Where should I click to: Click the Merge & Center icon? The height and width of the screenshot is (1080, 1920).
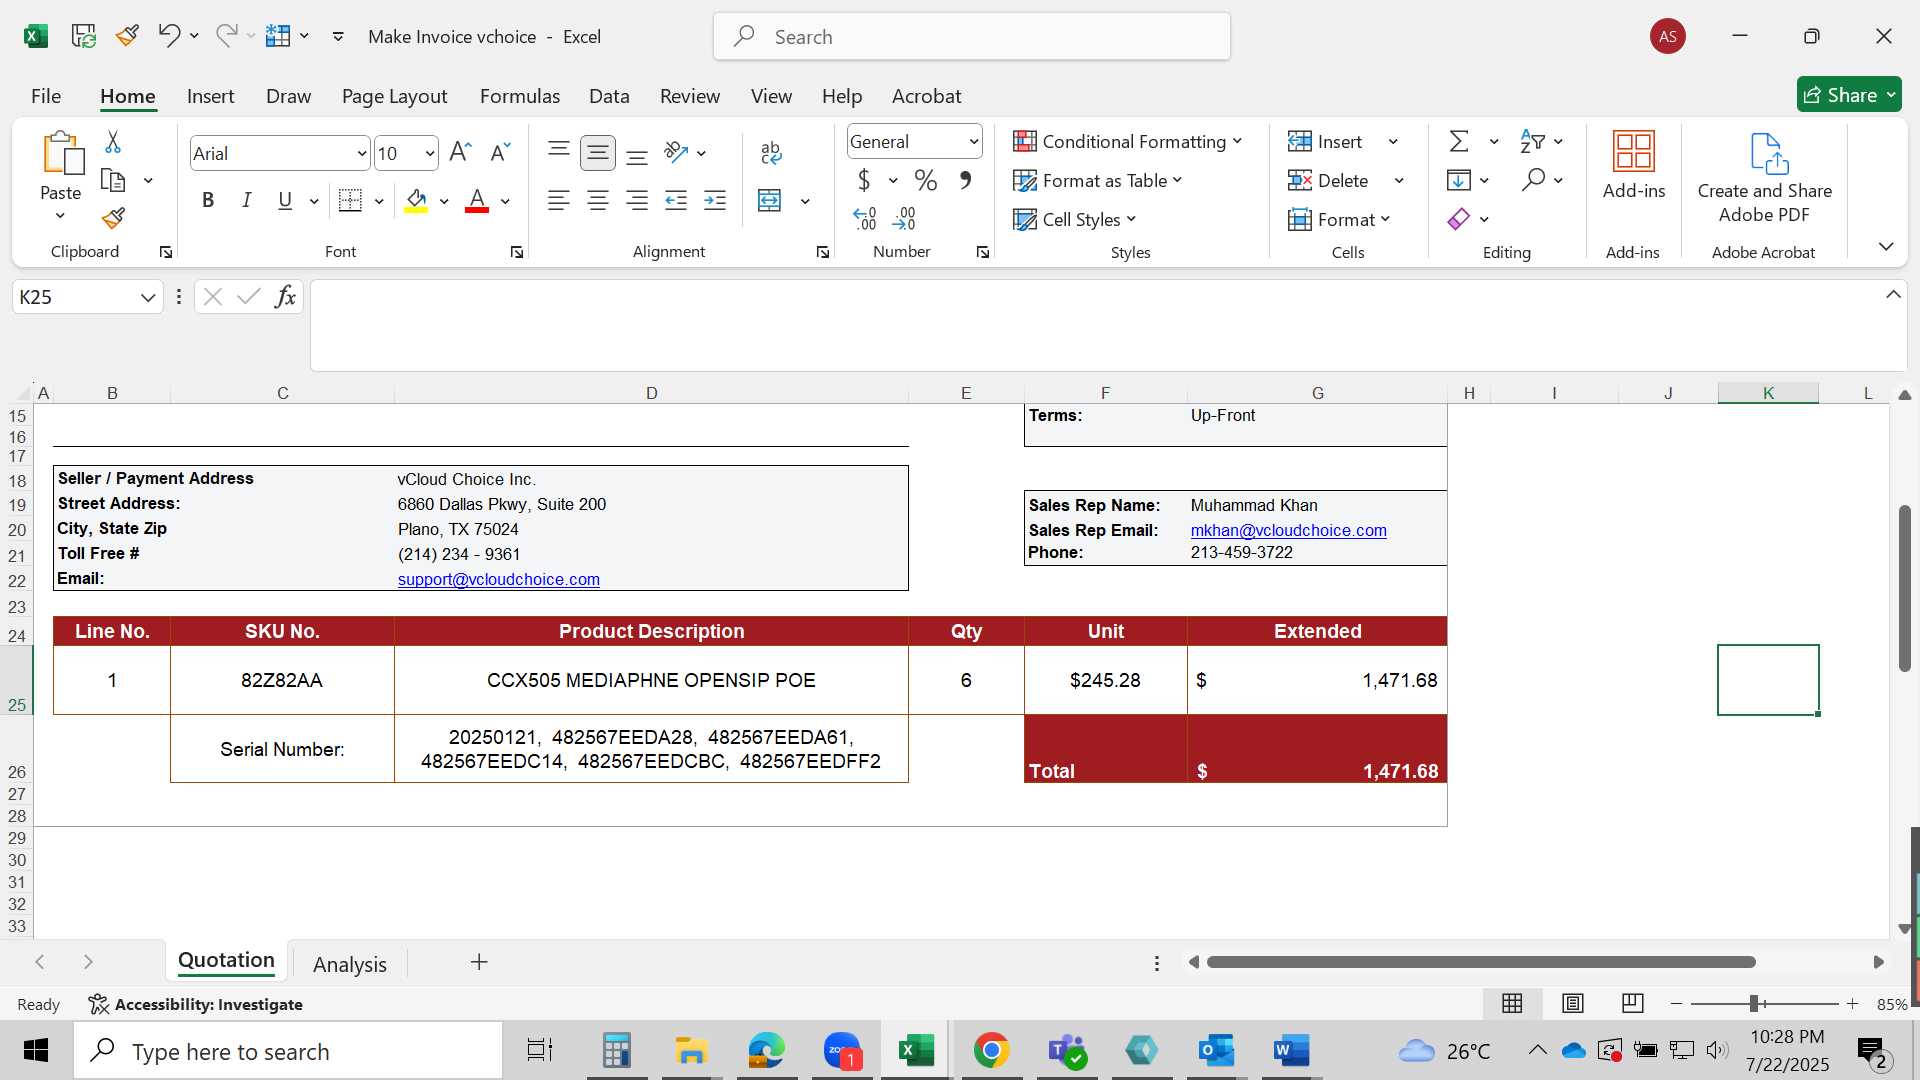pyautogui.click(x=770, y=200)
